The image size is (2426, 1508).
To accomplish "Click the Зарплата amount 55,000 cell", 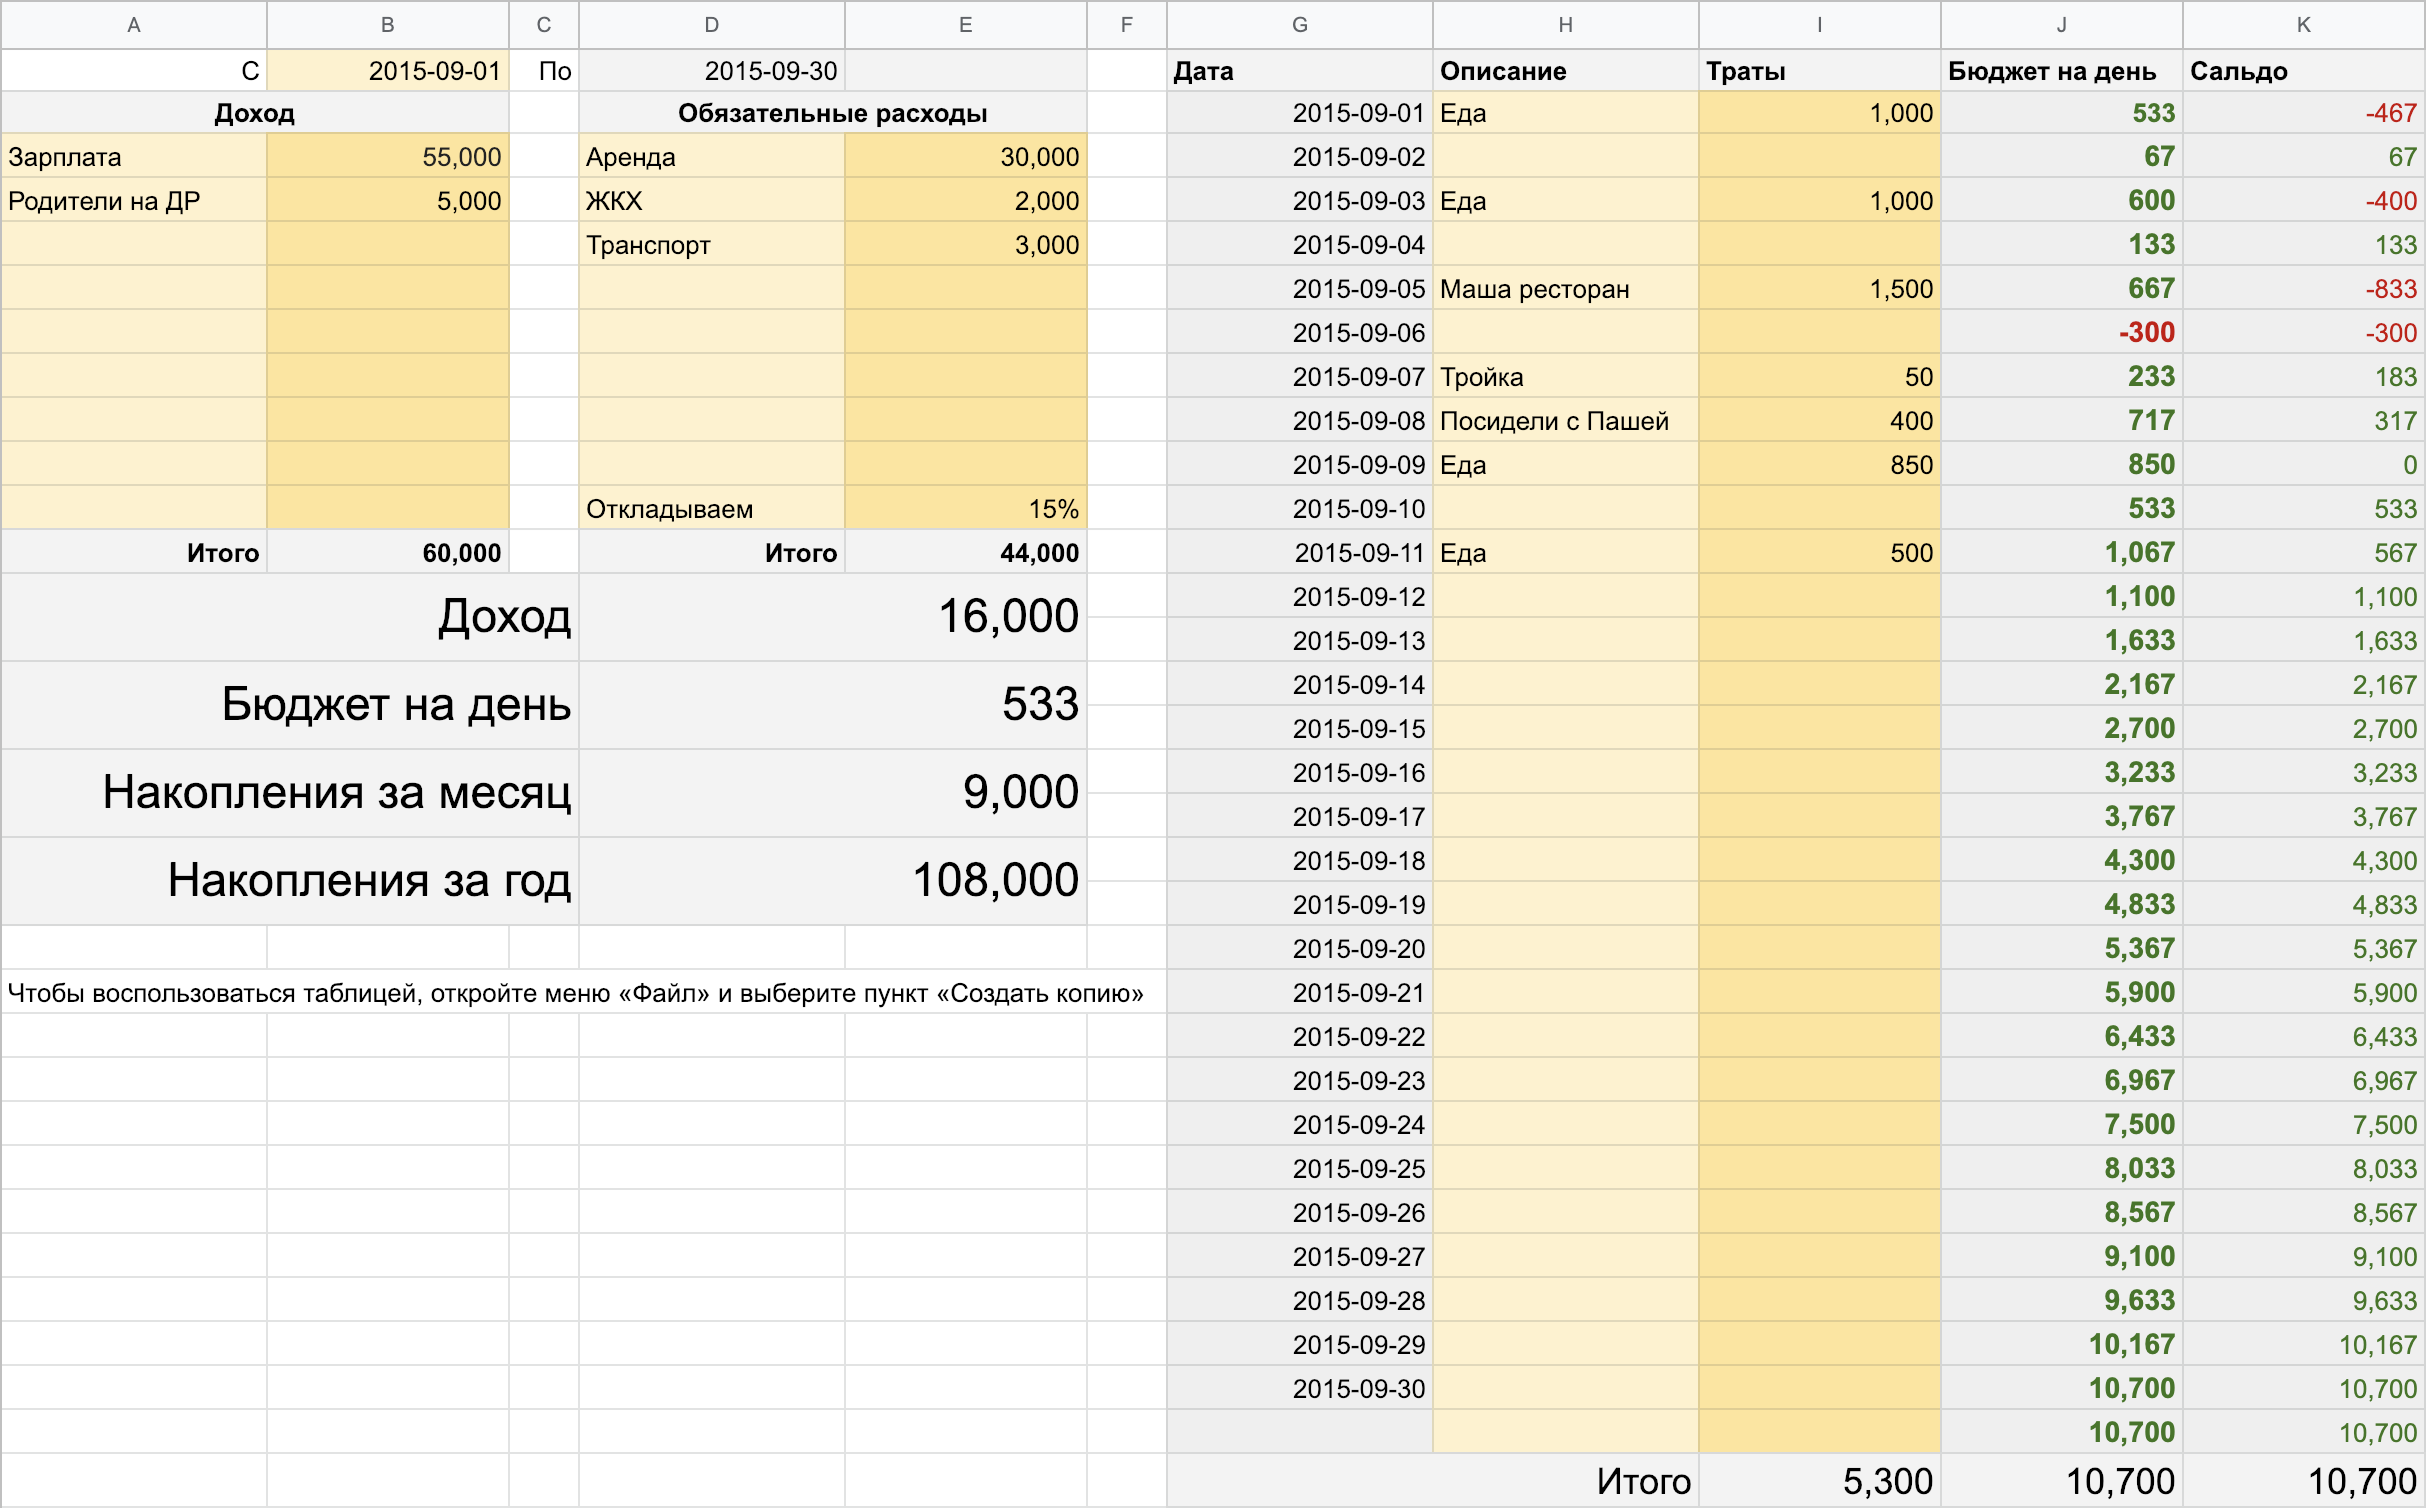I will 388,157.
